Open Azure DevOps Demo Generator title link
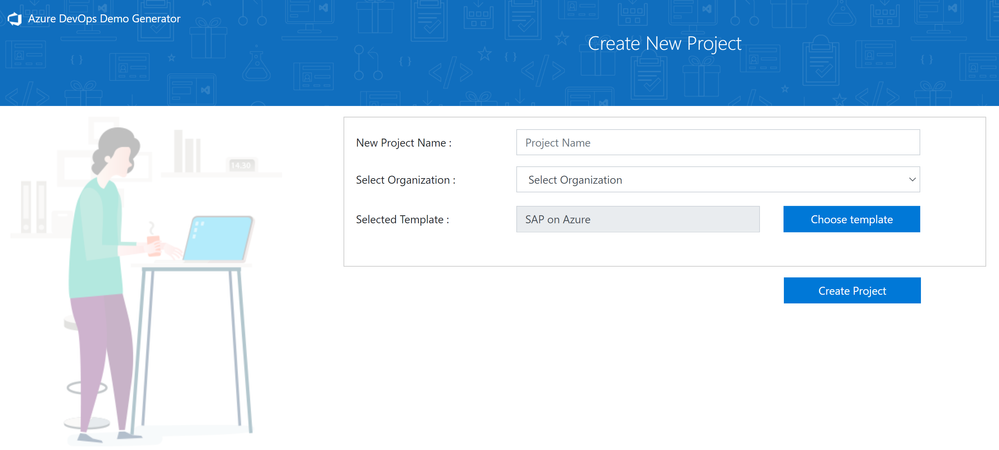 coord(104,19)
